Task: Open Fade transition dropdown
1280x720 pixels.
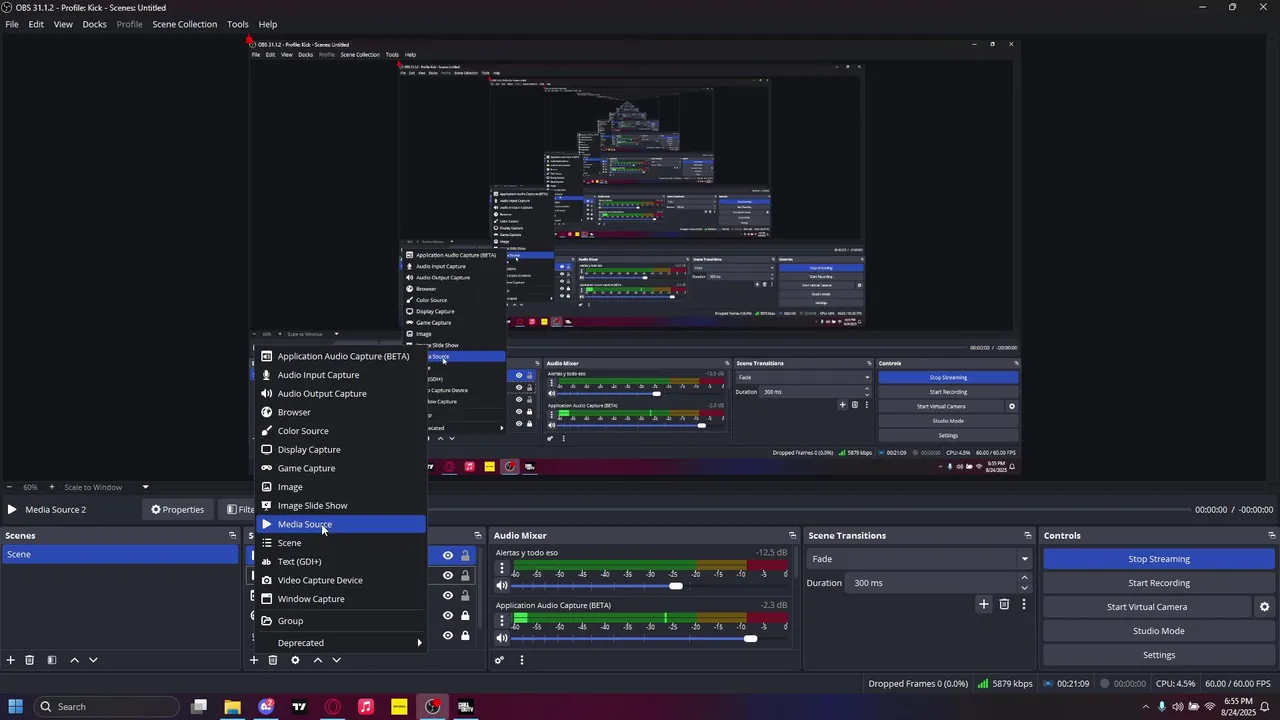Action: tap(920, 559)
